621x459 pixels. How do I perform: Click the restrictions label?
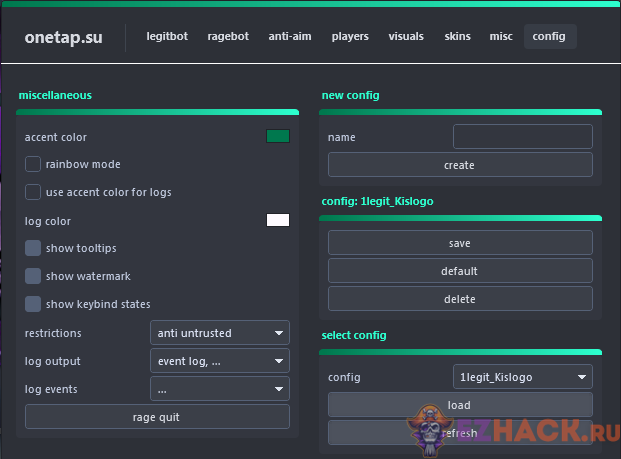click(53, 333)
